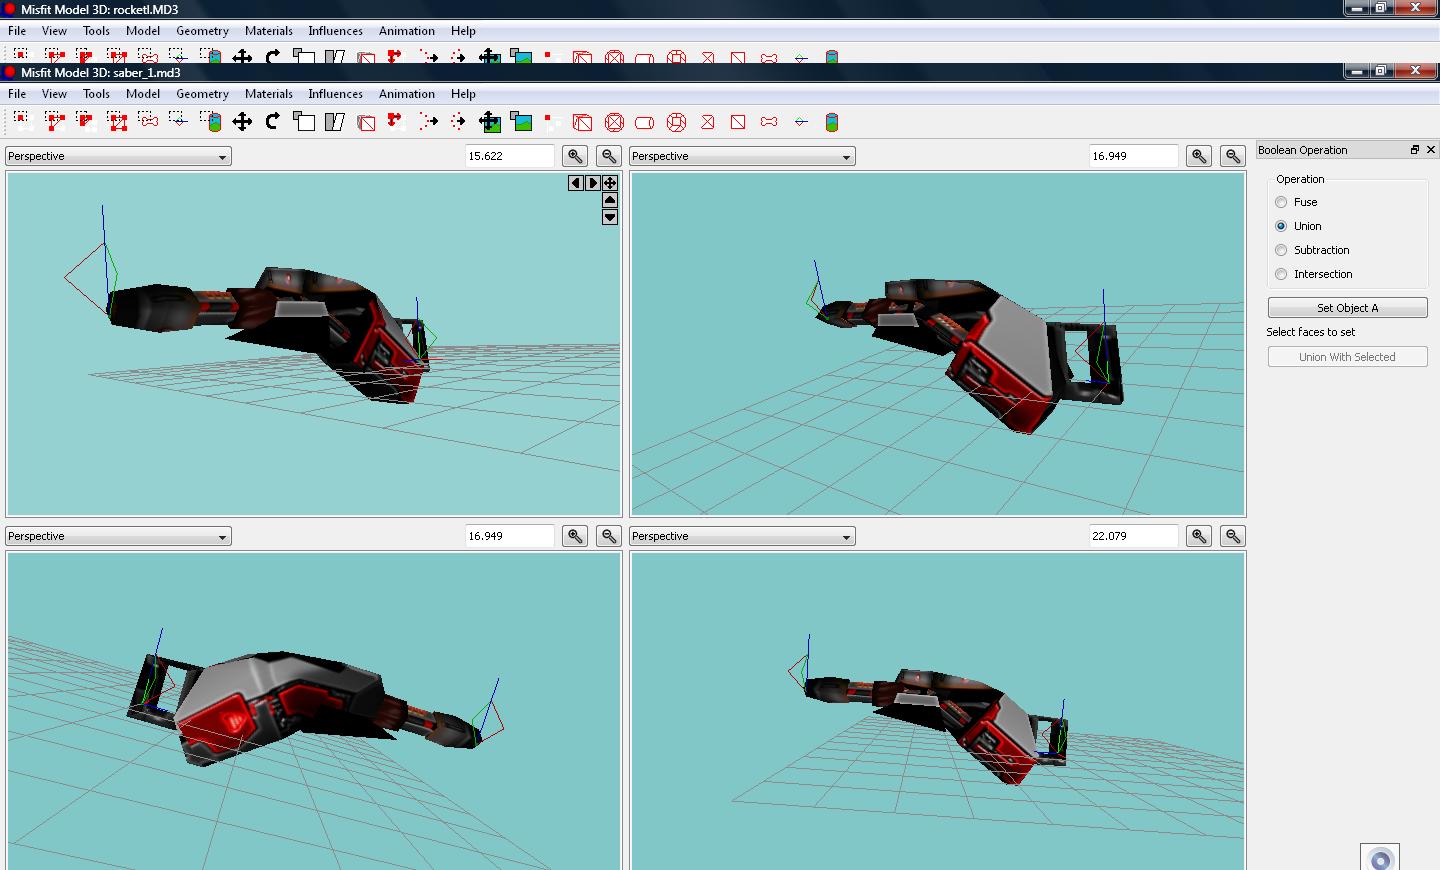Close the Boolean Operation panel

point(1431,150)
